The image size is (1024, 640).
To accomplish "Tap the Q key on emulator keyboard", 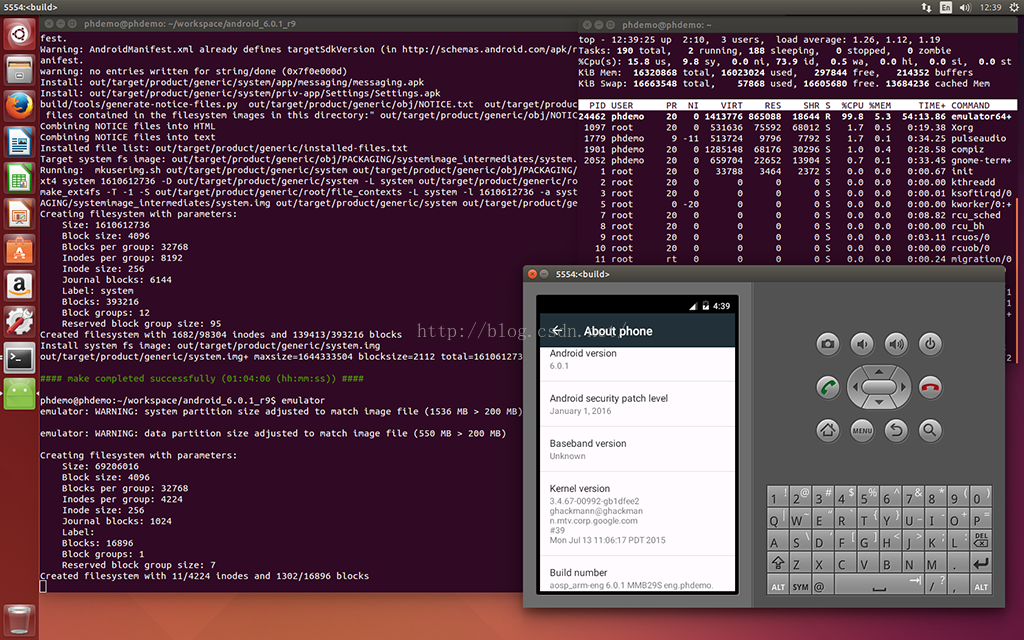I will 775,520.
